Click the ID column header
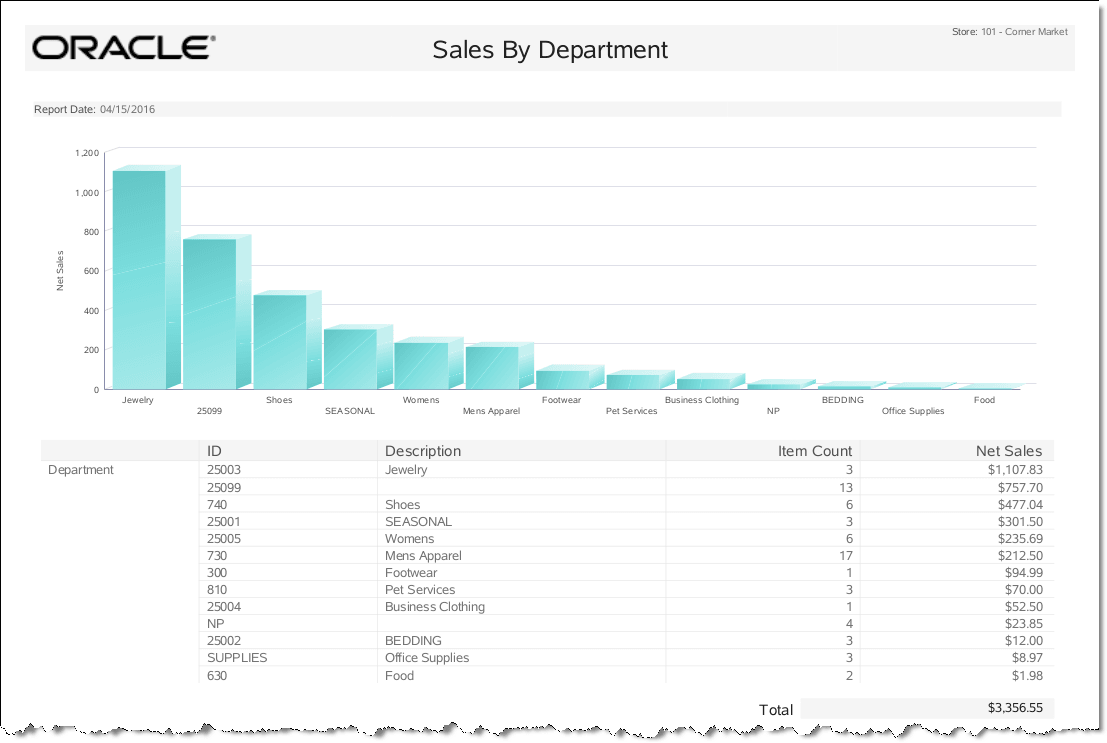Image resolution: width=1107 pixels, height=743 pixels. (214, 451)
